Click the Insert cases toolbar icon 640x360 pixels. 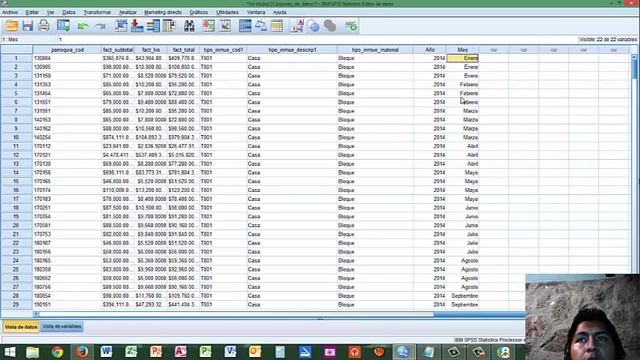(208, 26)
